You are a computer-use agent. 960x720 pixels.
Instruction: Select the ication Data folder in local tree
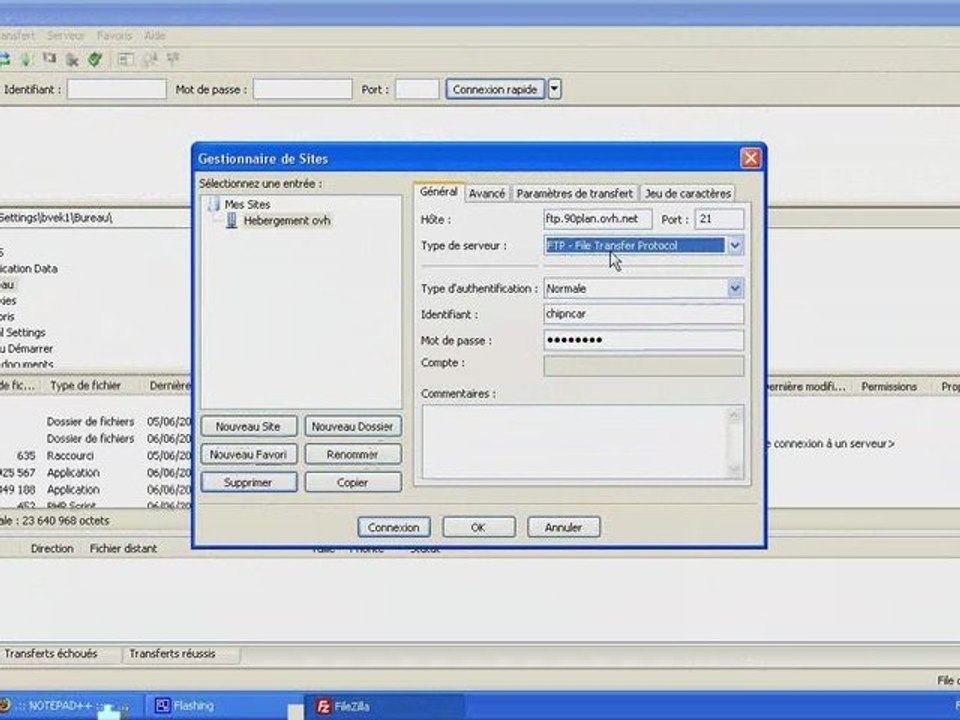pyautogui.click(x=29, y=269)
